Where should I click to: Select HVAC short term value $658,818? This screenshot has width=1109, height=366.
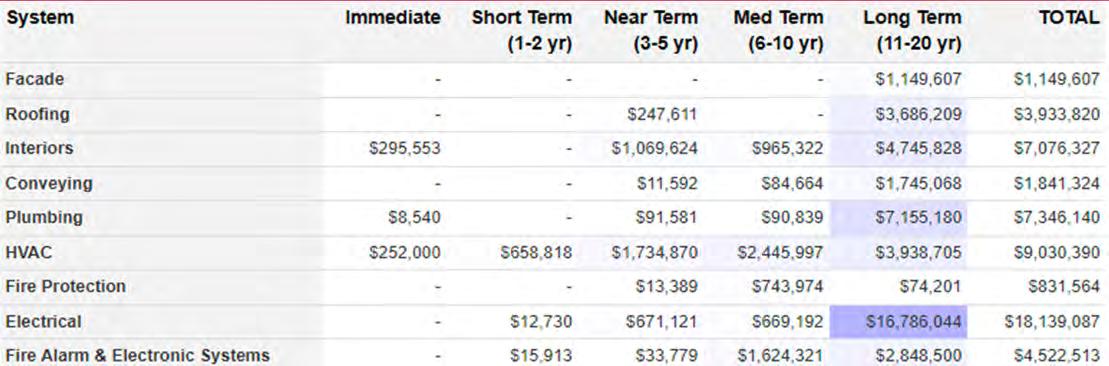click(x=536, y=252)
